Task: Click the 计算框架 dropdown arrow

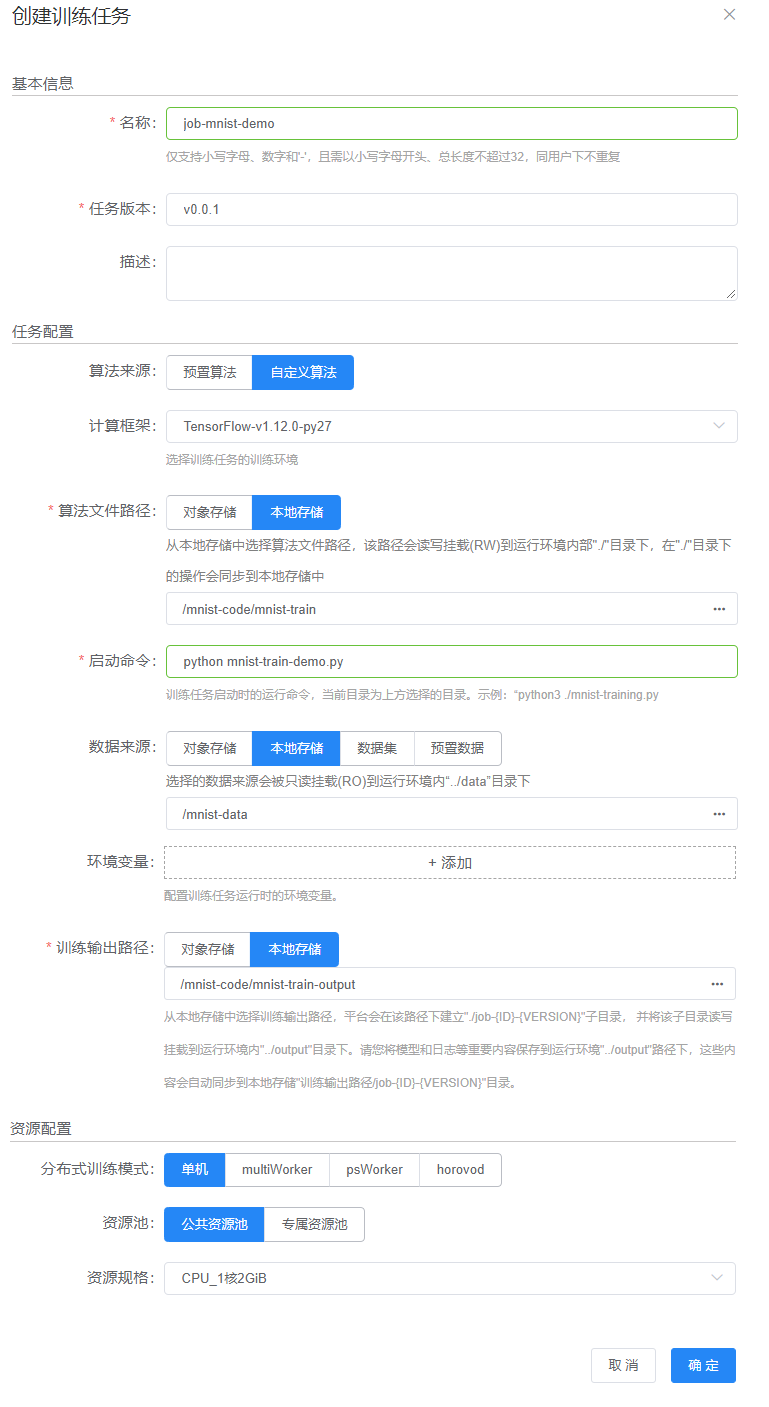Action: coord(718,426)
